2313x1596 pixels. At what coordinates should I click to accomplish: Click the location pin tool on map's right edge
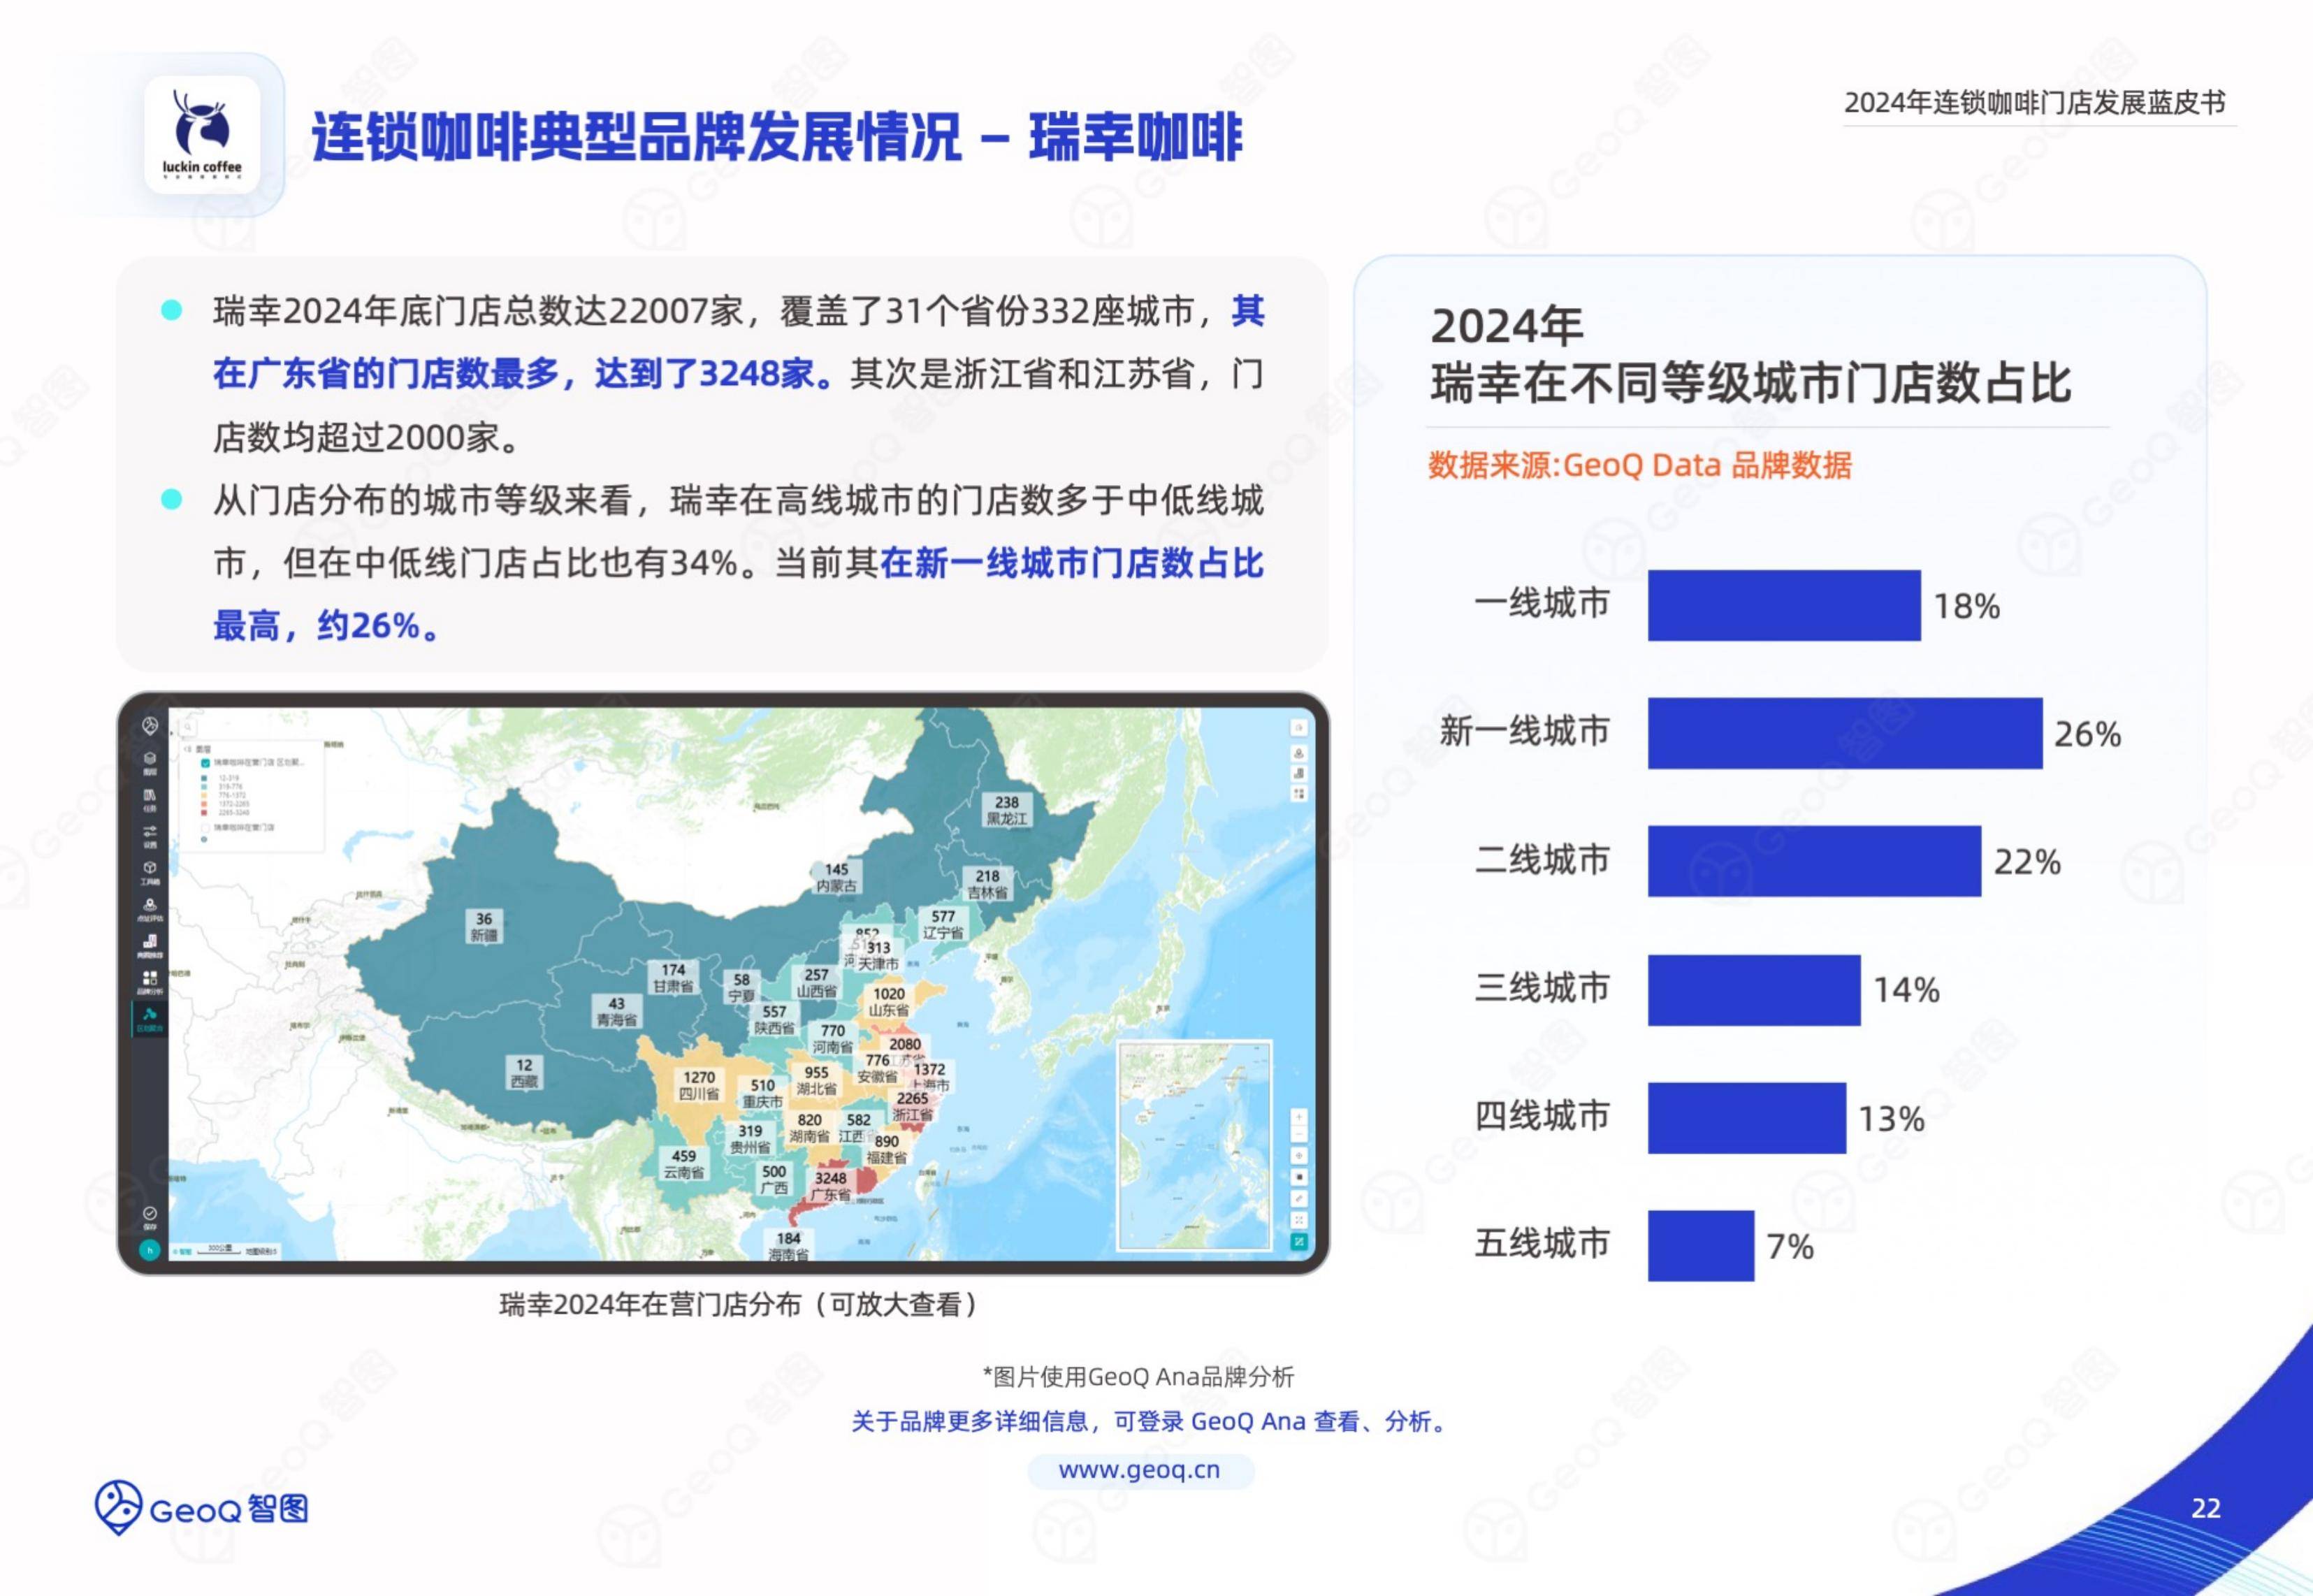click(1299, 753)
